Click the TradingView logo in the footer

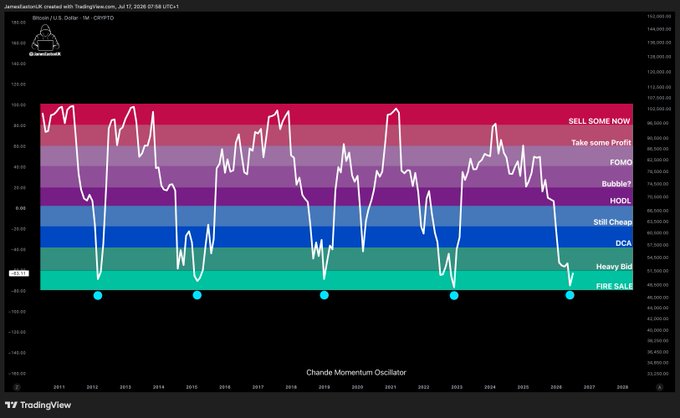[38, 405]
